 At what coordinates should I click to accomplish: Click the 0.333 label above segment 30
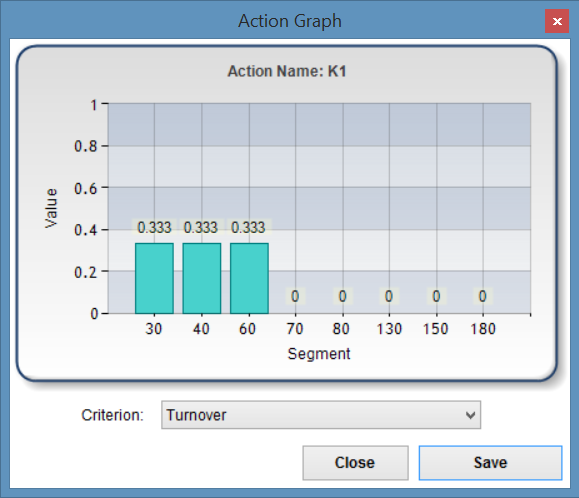(154, 227)
